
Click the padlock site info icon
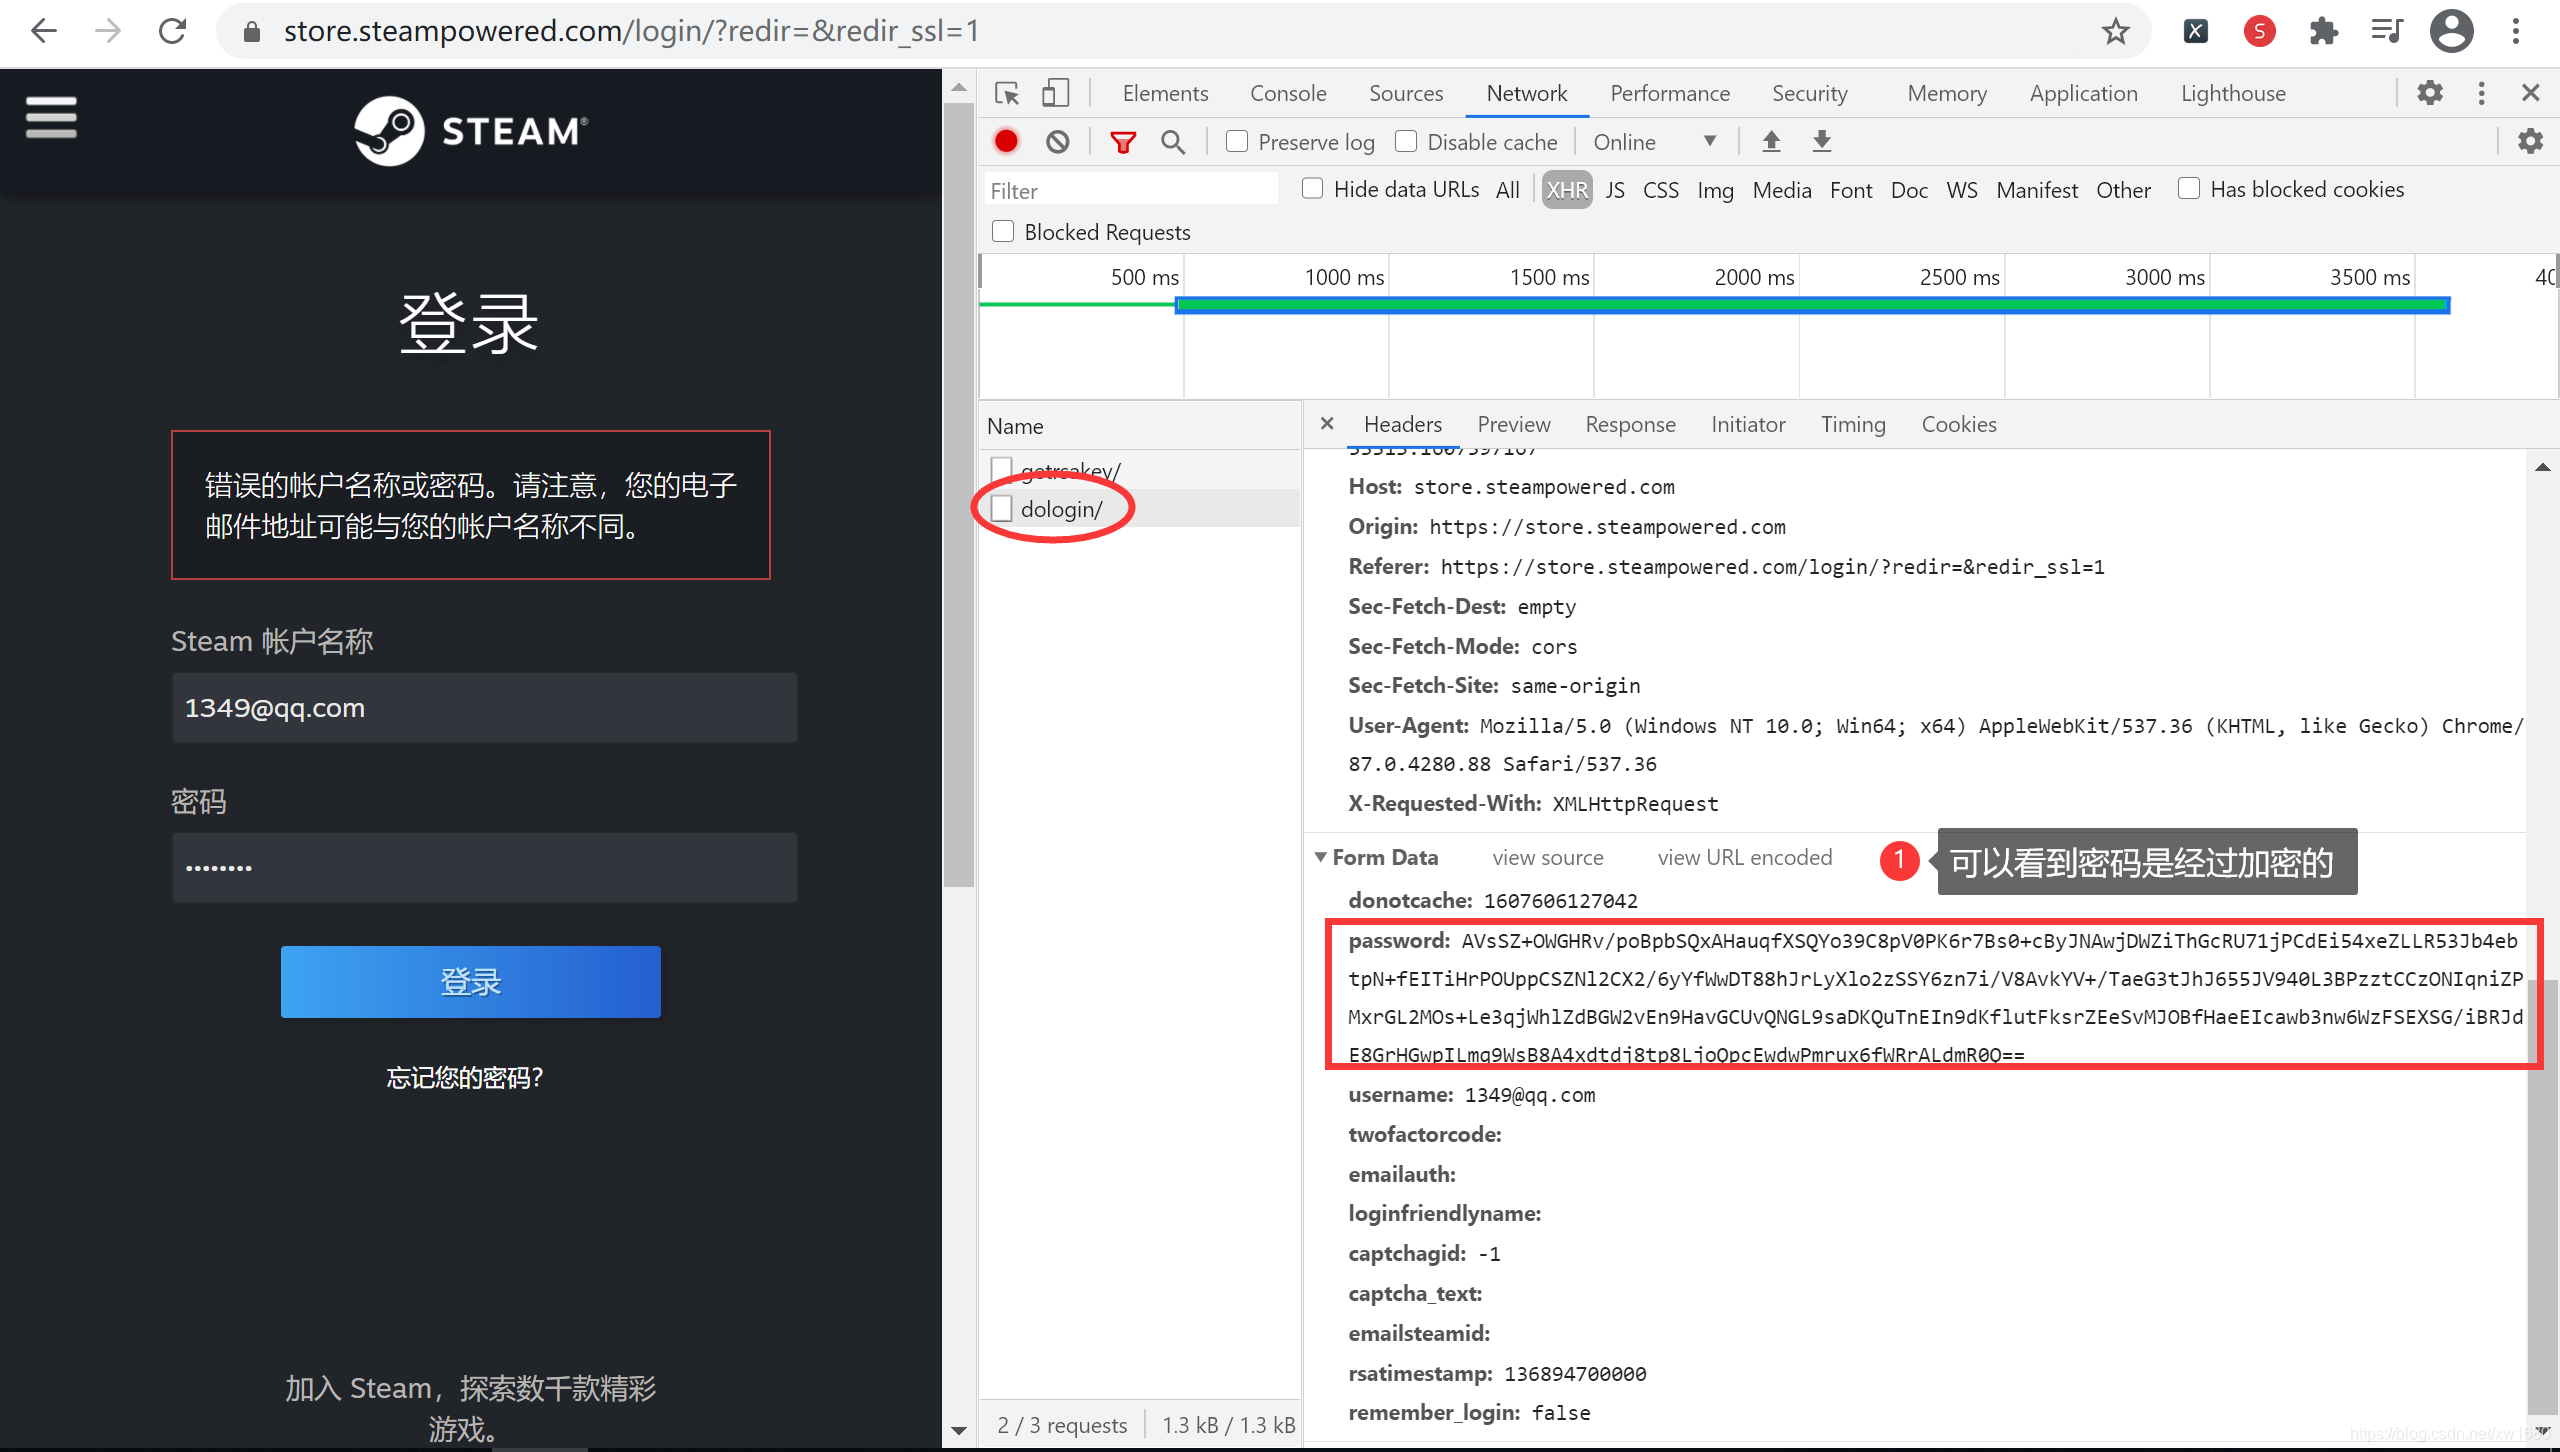click(252, 32)
